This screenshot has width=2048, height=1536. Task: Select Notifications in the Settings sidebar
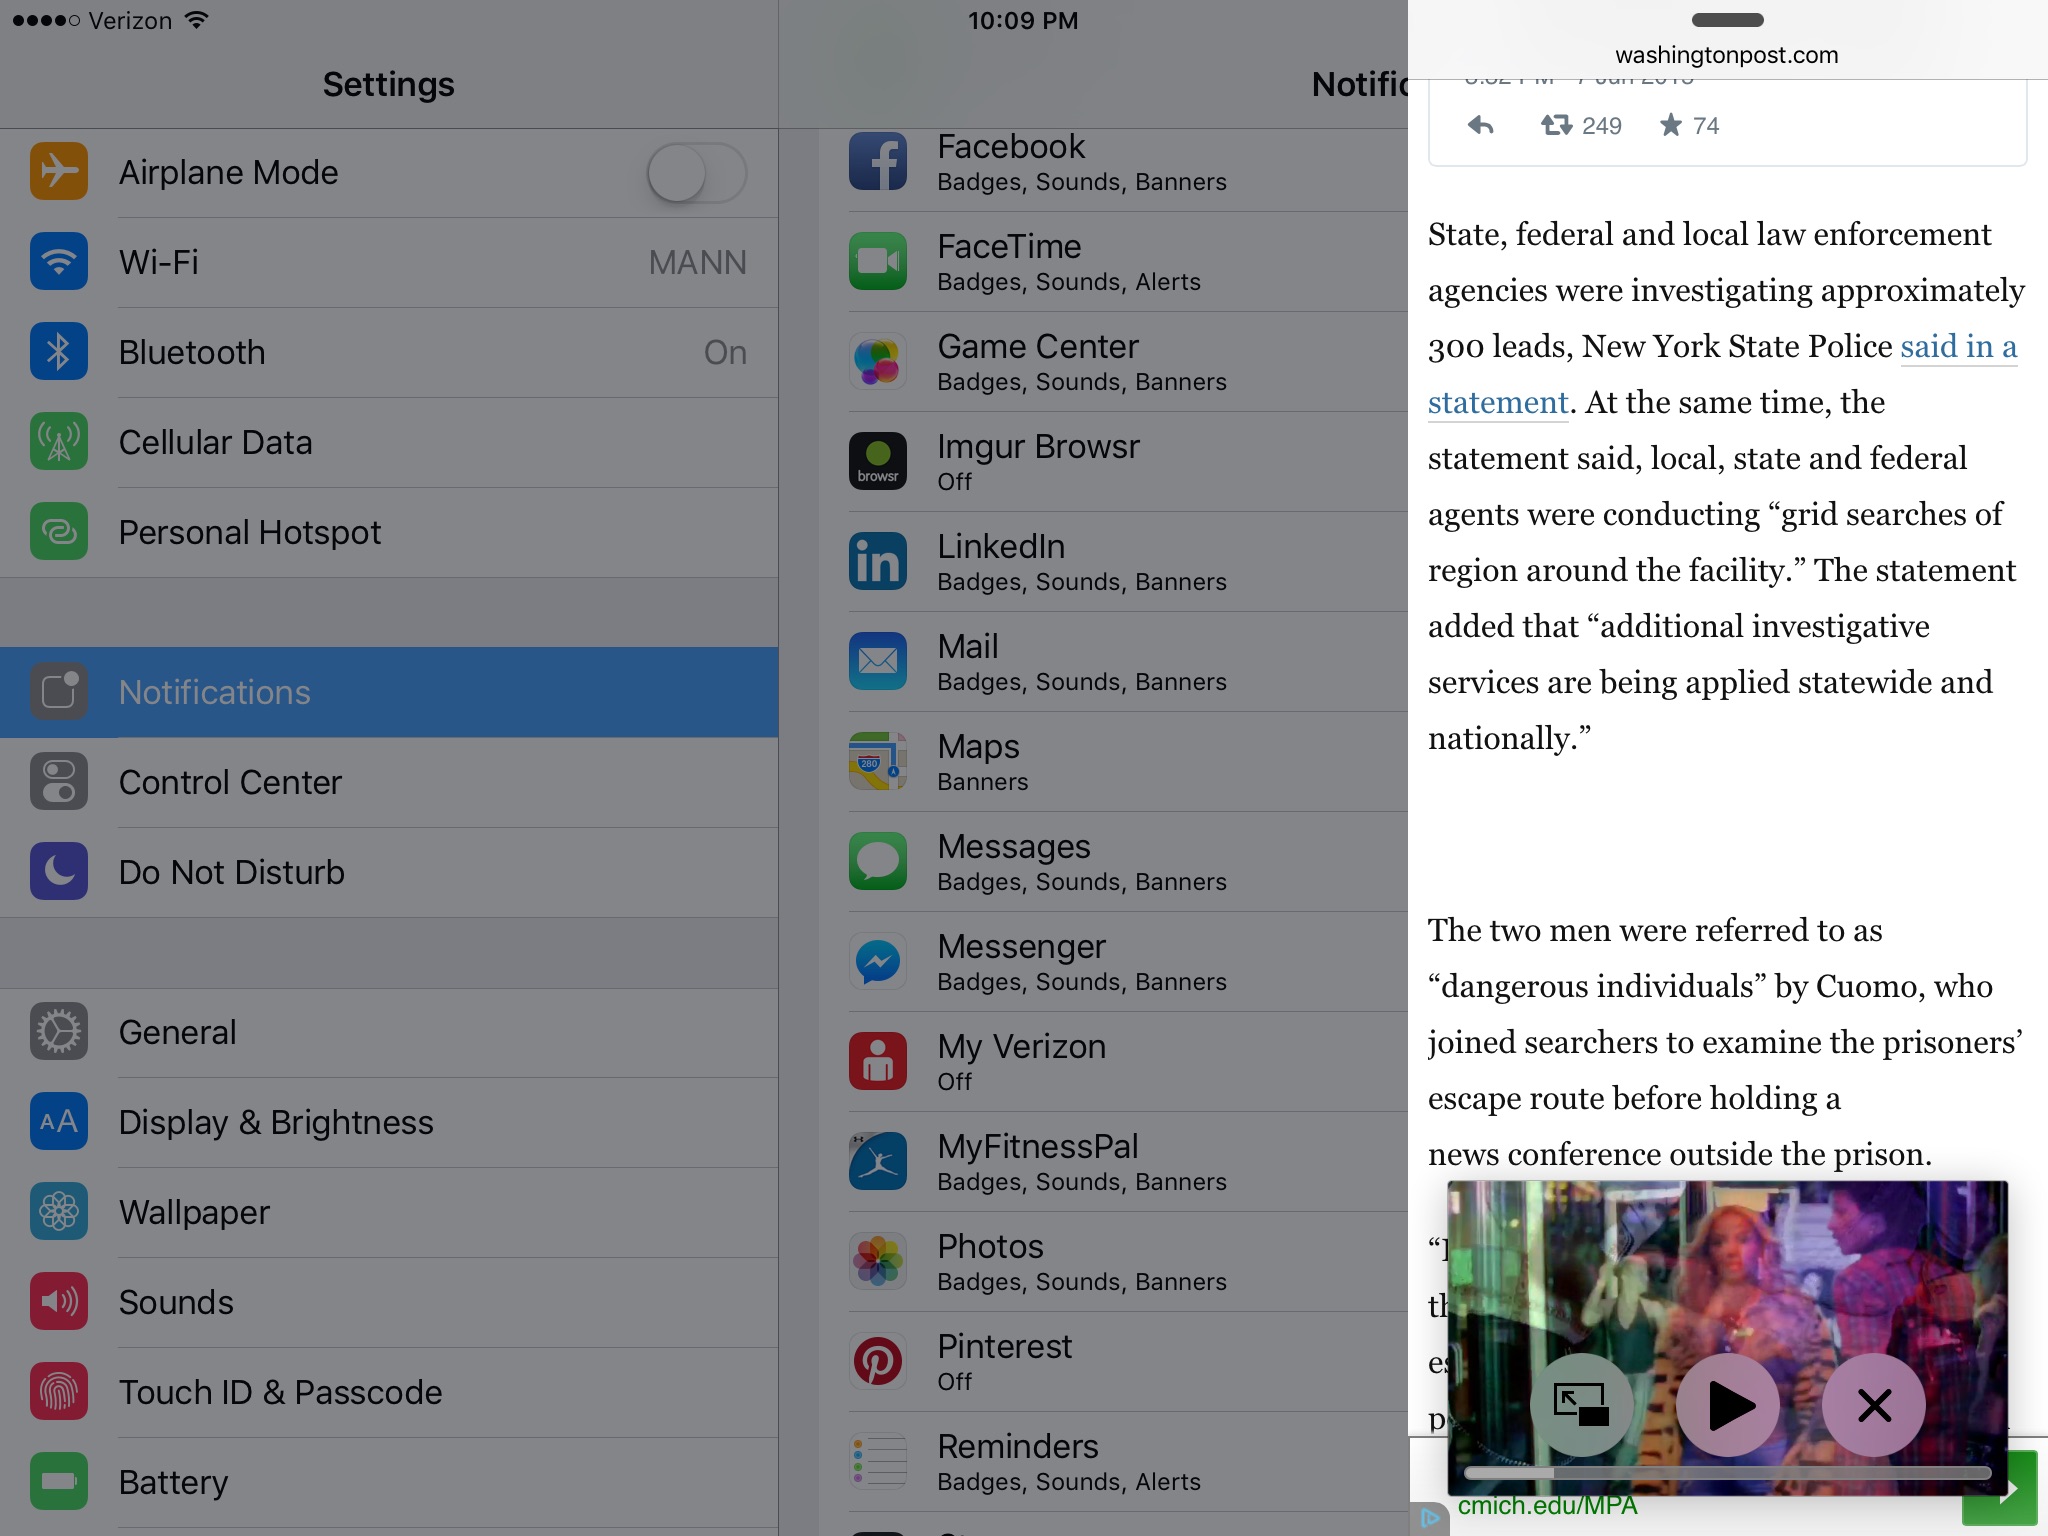389,692
